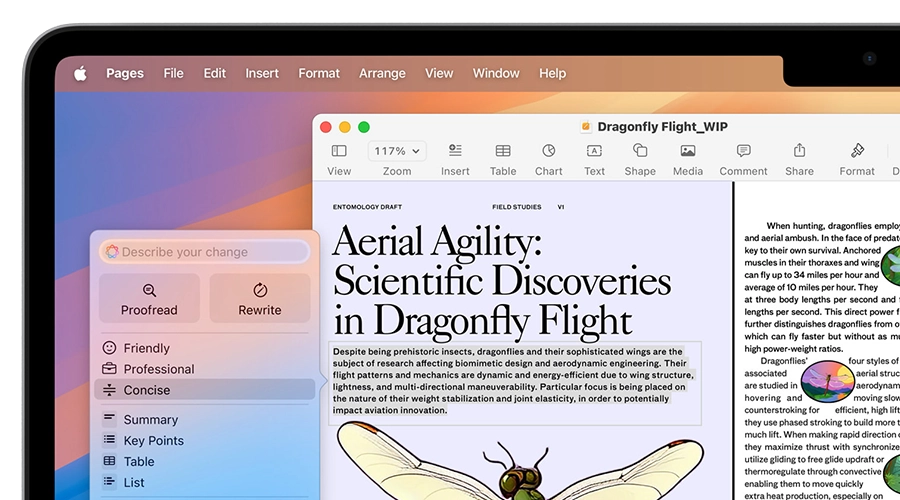This screenshot has height=500, width=900.
Task: Click the Shape toolbar icon
Action: coord(640,150)
